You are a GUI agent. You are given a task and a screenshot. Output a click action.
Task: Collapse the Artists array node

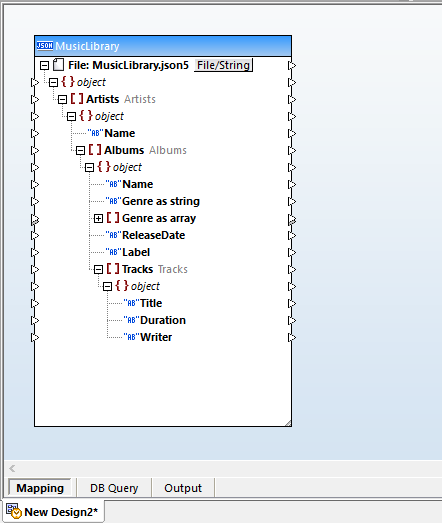tap(62, 99)
